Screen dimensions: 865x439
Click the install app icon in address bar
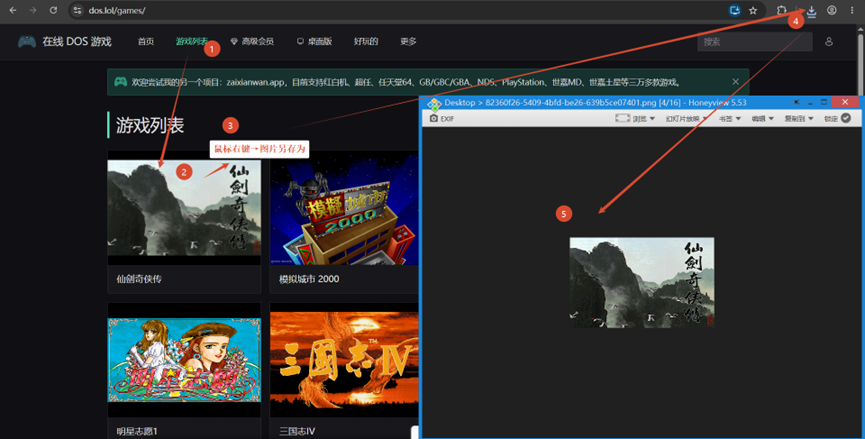point(734,10)
